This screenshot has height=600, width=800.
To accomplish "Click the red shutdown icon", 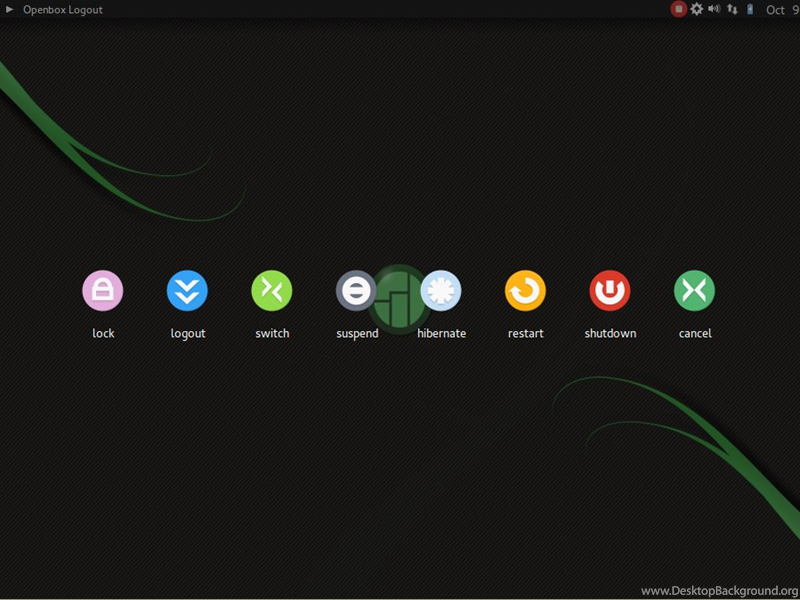I will [x=610, y=290].
